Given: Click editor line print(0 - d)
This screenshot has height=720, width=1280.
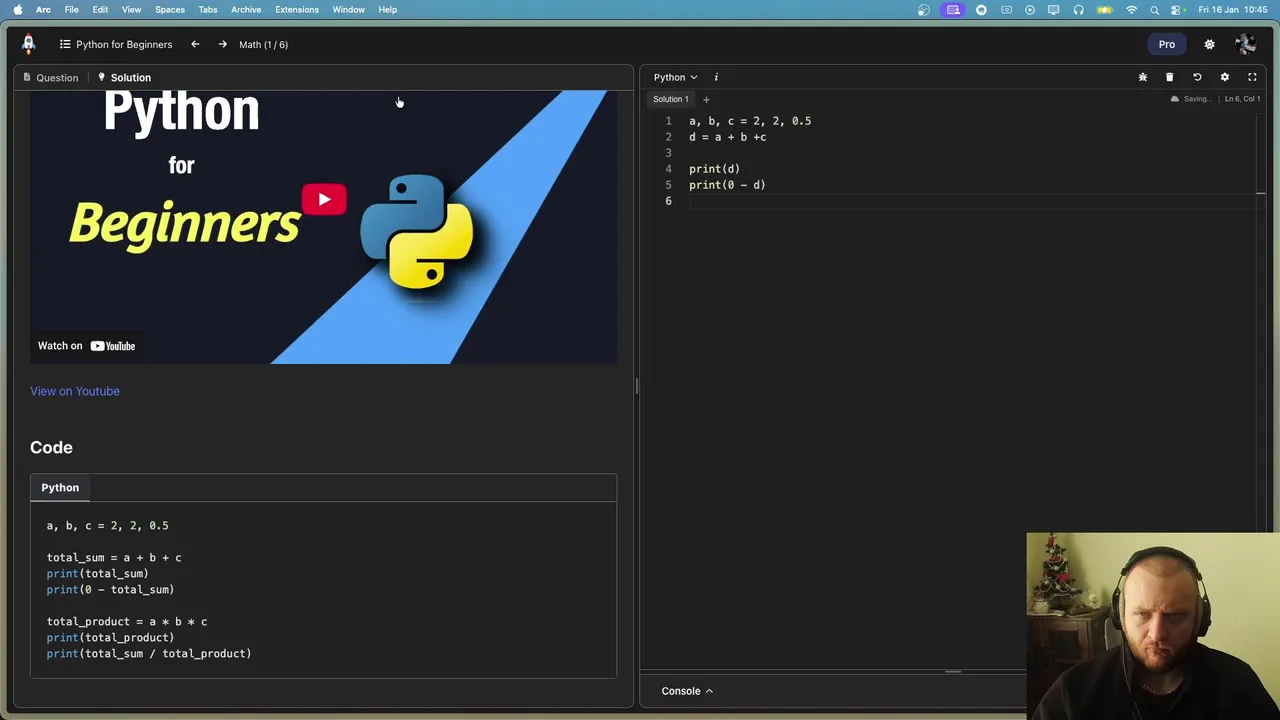Looking at the screenshot, I should pyautogui.click(x=727, y=185).
